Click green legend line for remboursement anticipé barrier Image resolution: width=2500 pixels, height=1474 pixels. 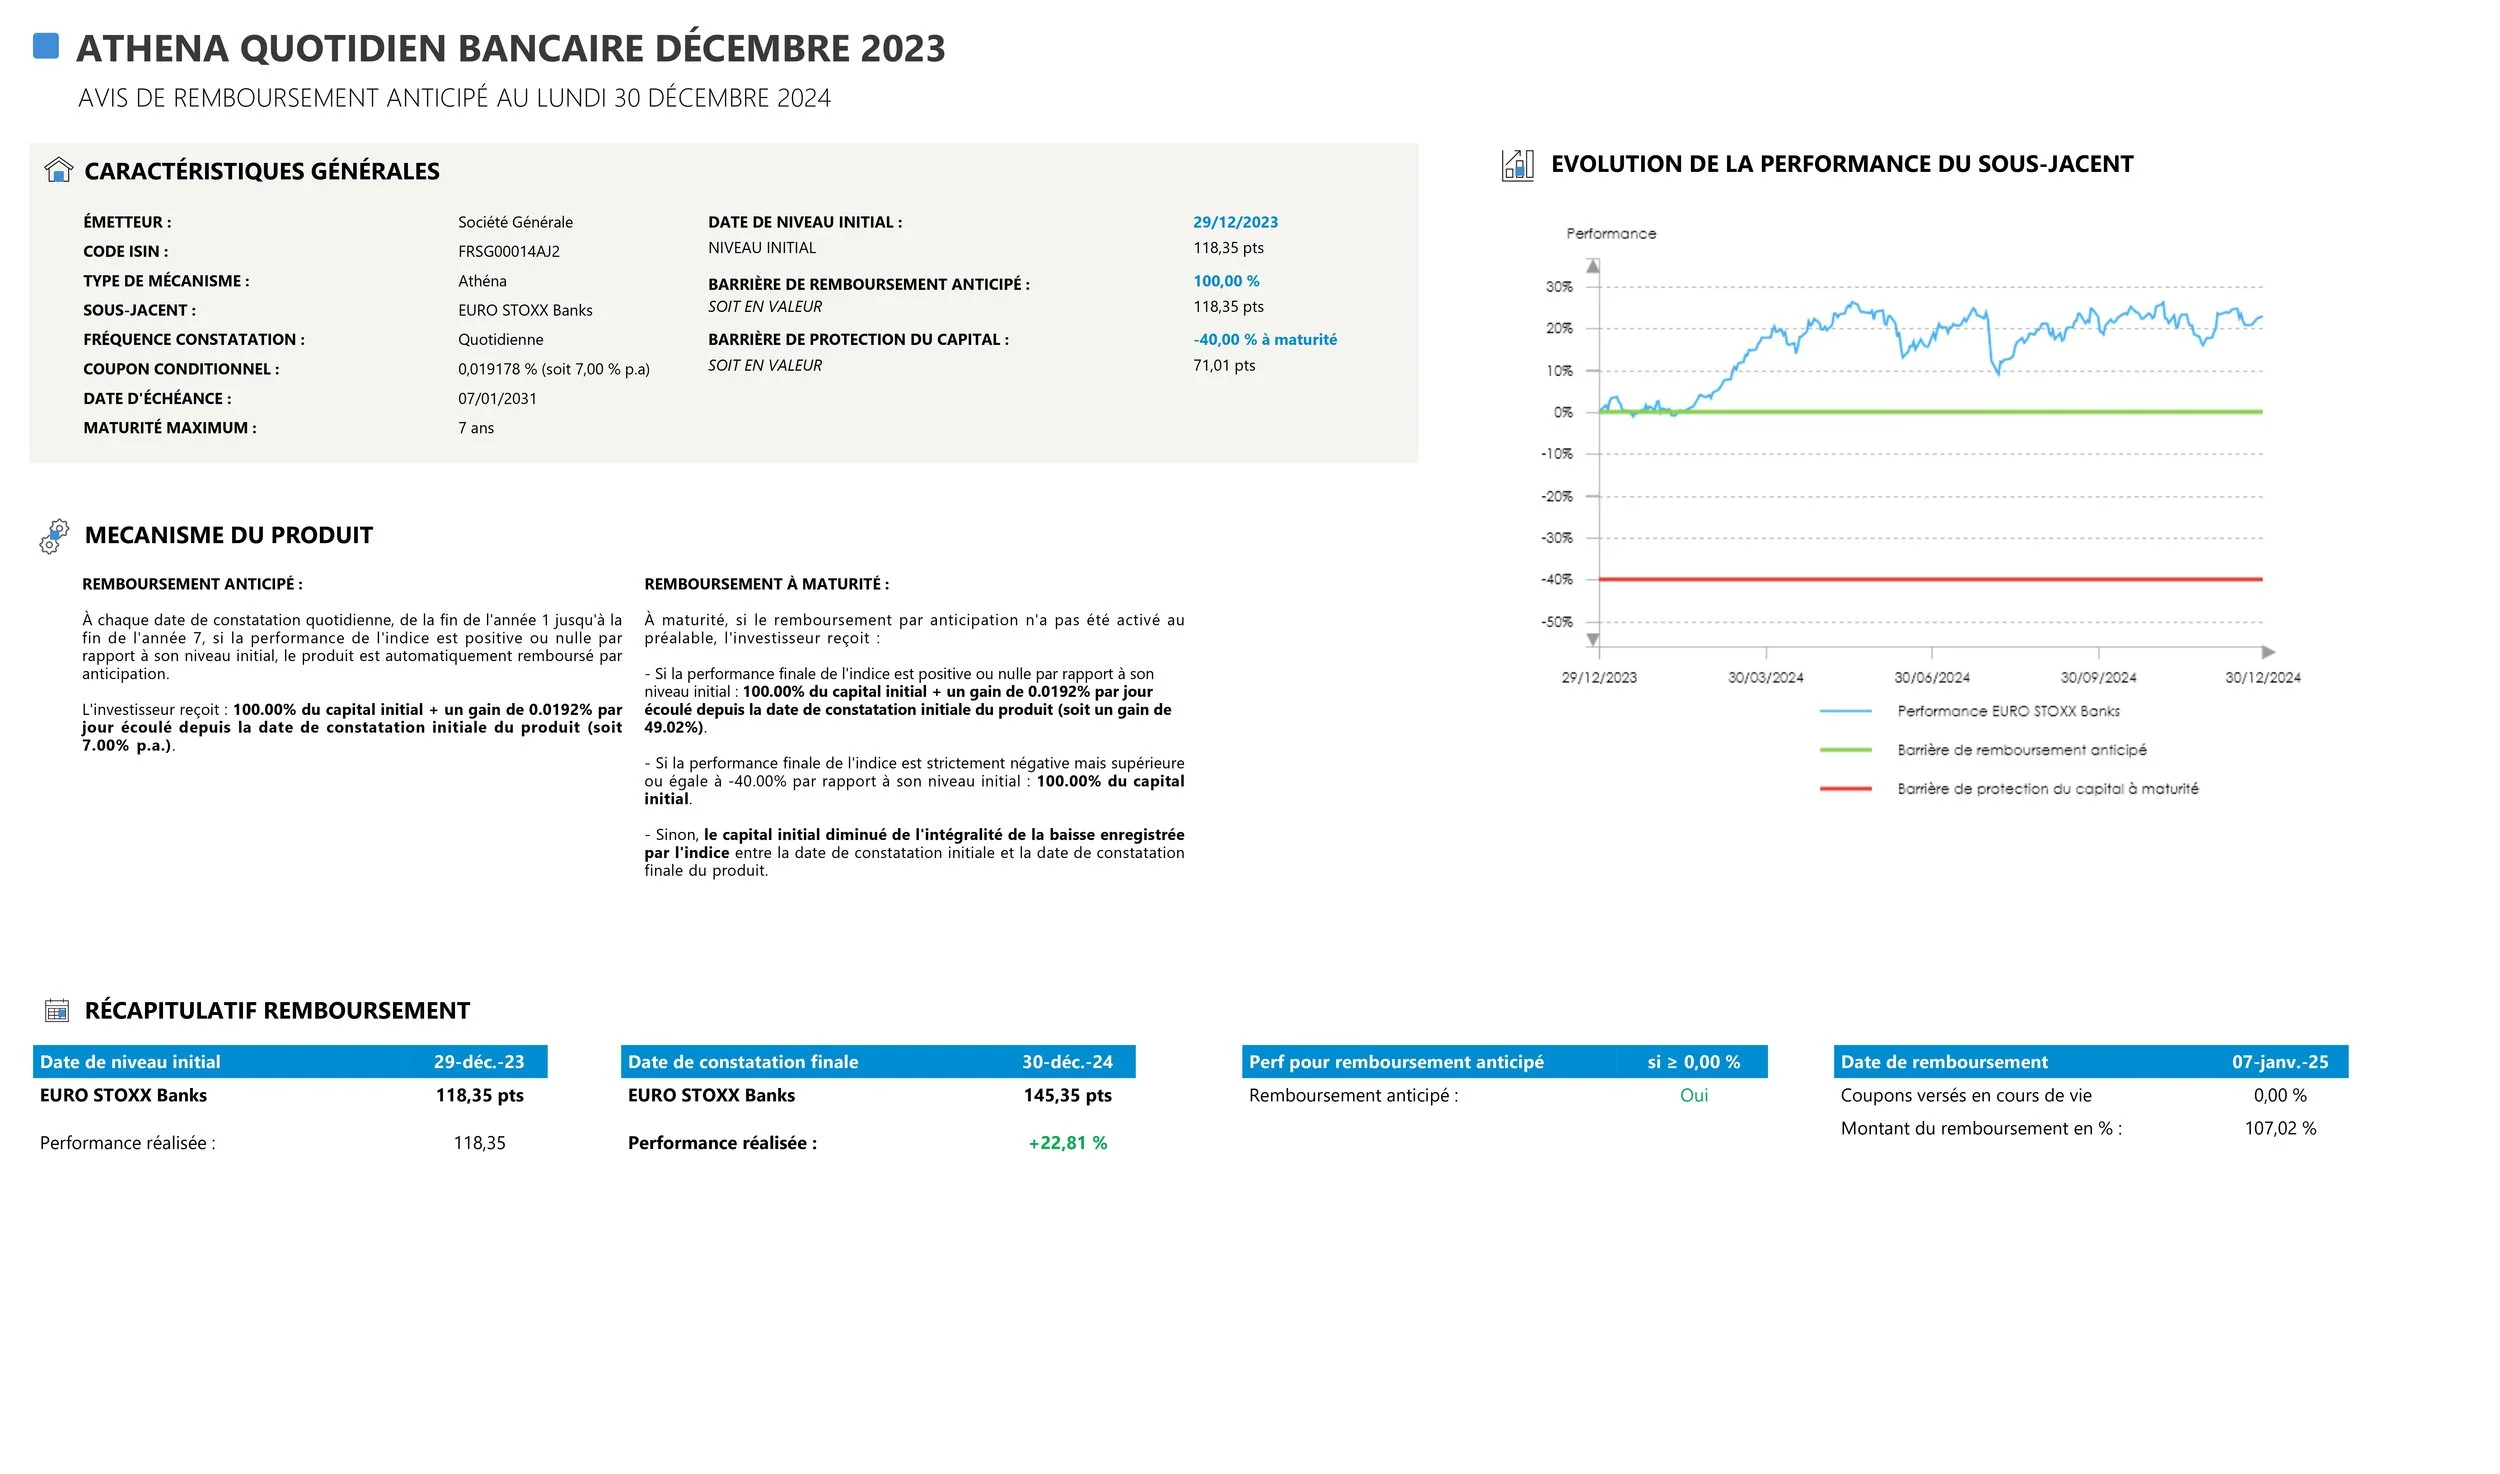click(1845, 750)
